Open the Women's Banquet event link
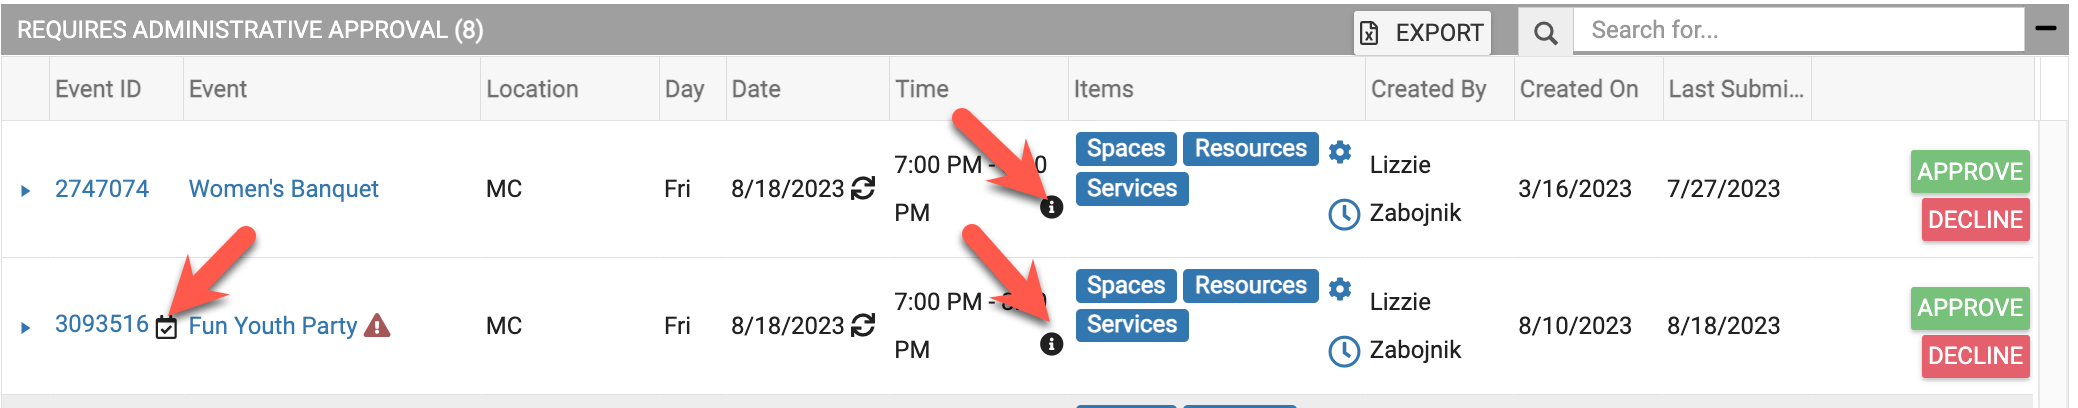Screen dimensions: 2078x408 click(284, 189)
